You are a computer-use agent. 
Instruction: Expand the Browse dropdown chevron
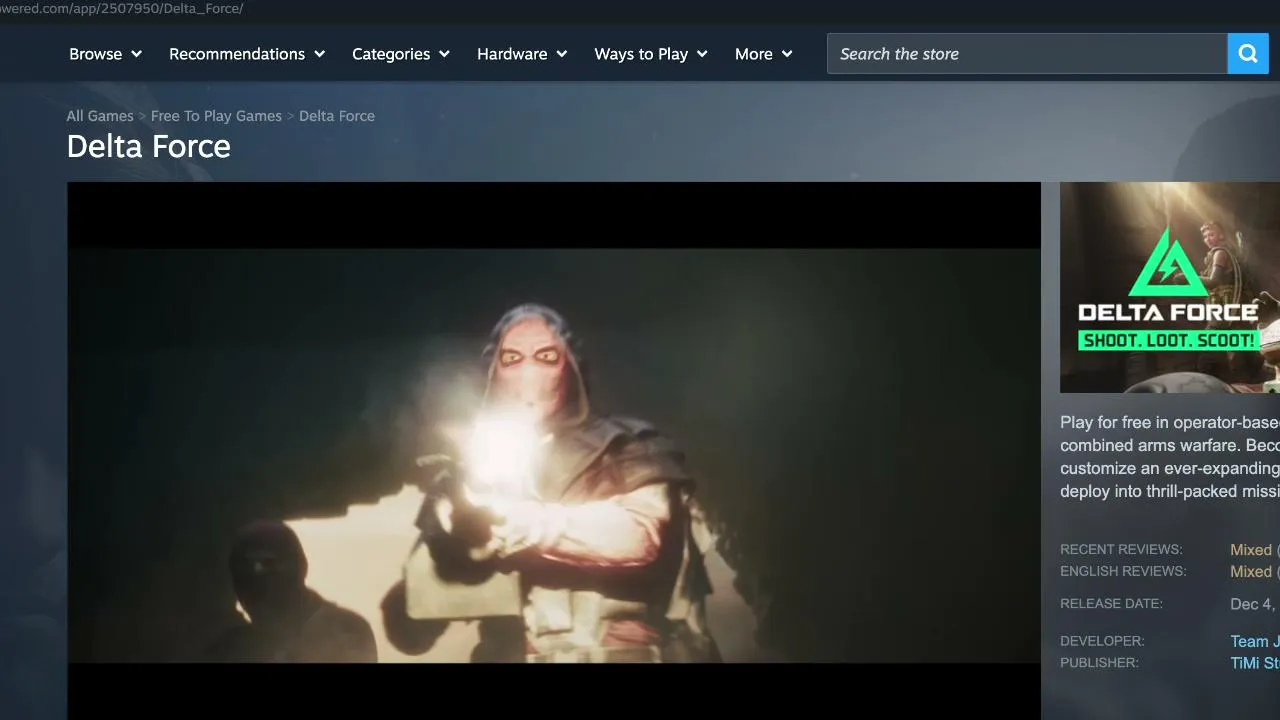click(136, 54)
